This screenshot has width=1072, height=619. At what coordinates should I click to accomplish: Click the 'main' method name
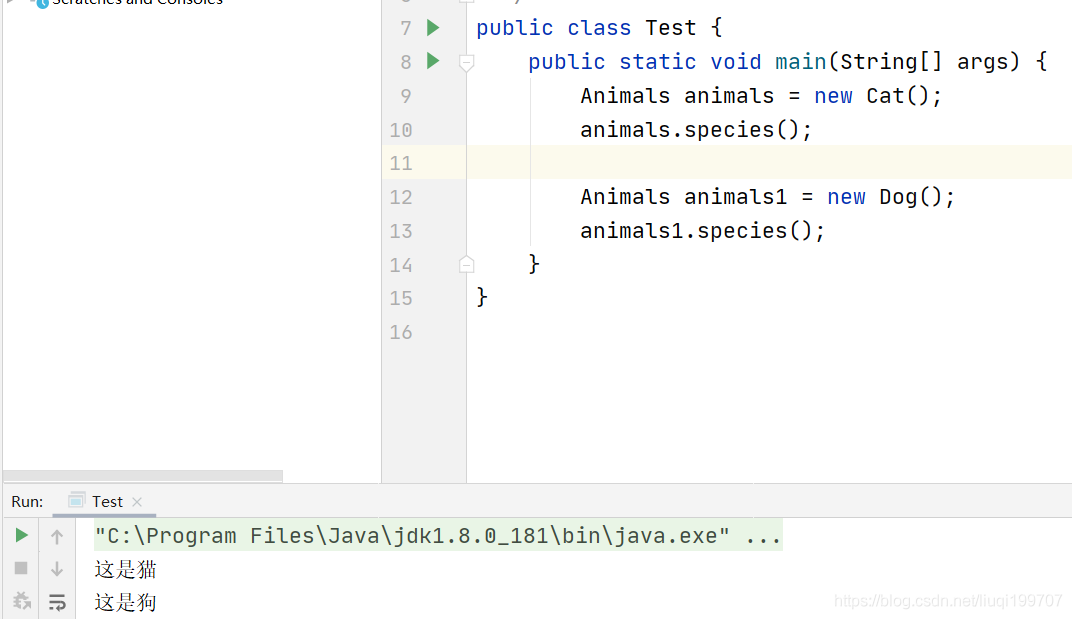[801, 62]
